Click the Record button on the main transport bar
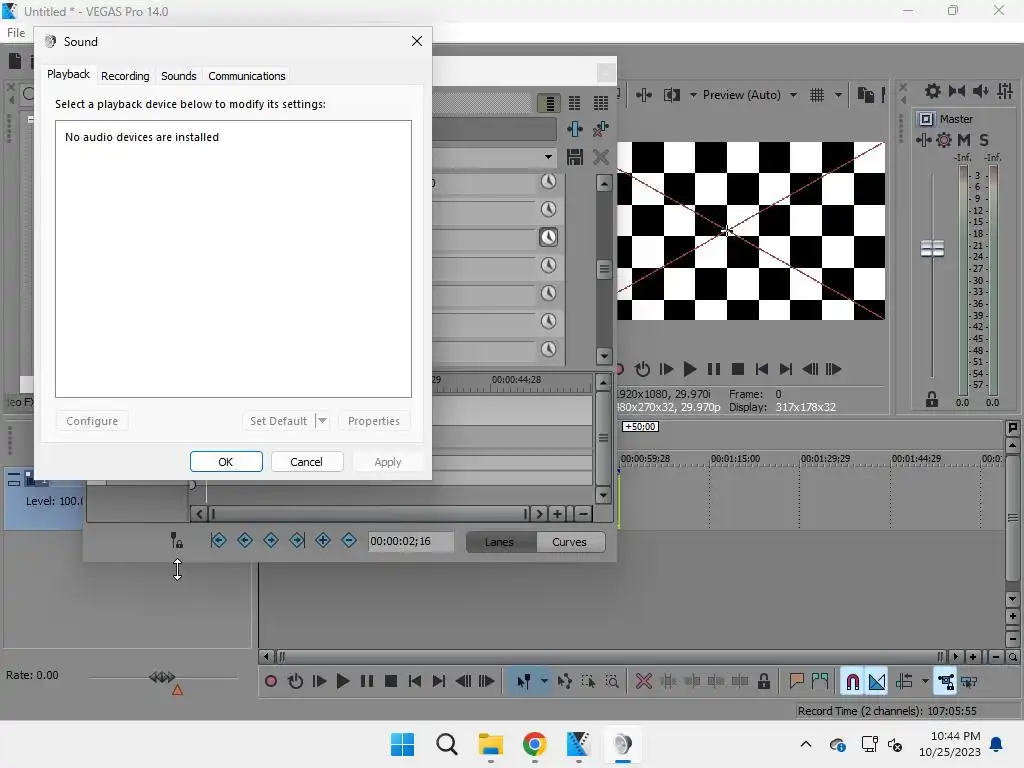 click(270, 682)
